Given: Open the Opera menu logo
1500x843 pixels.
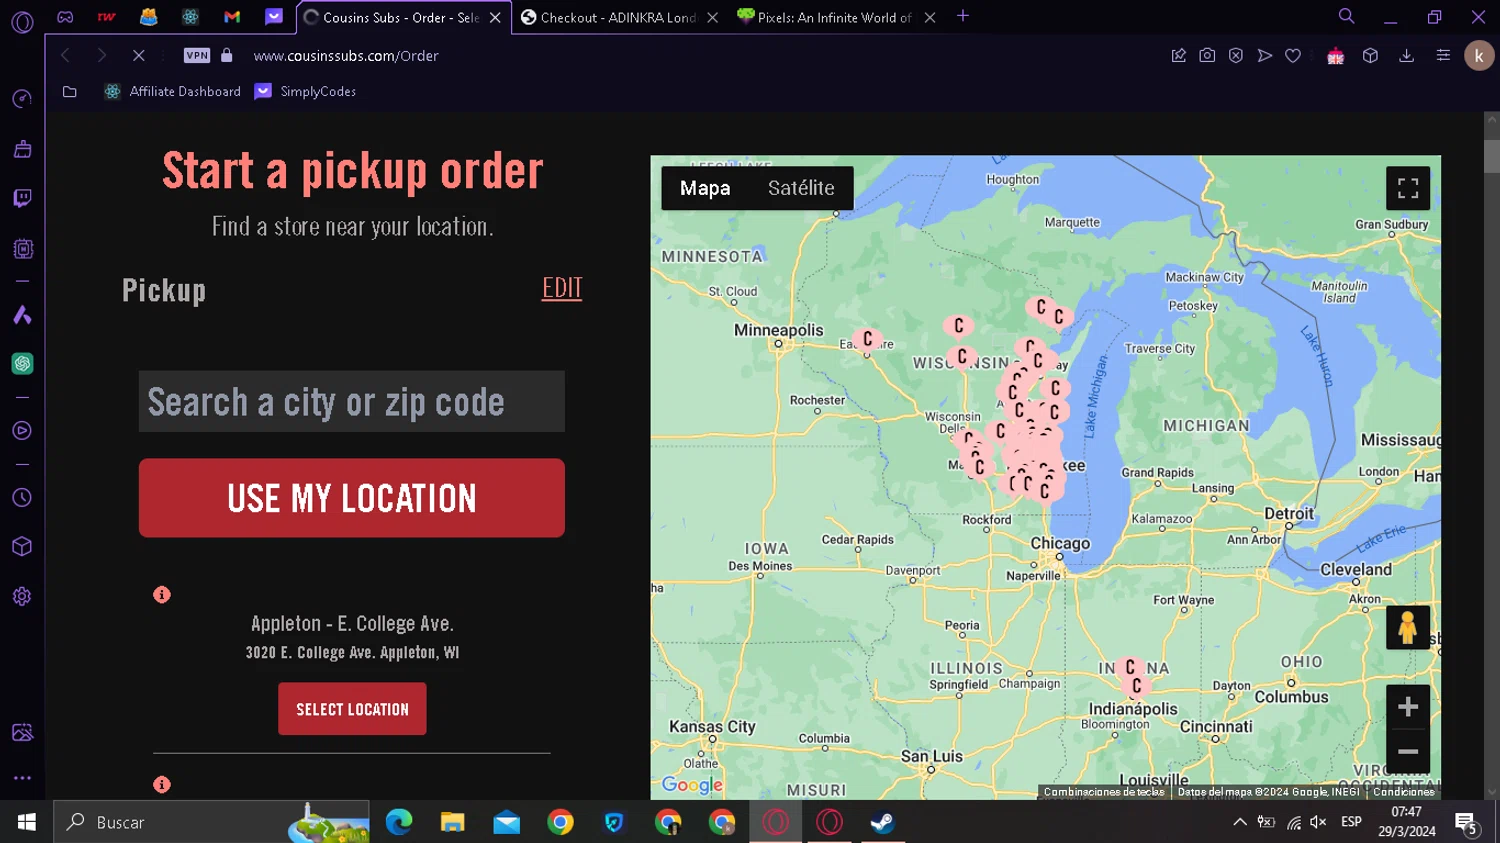Looking at the screenshot, I should (22, 22).
